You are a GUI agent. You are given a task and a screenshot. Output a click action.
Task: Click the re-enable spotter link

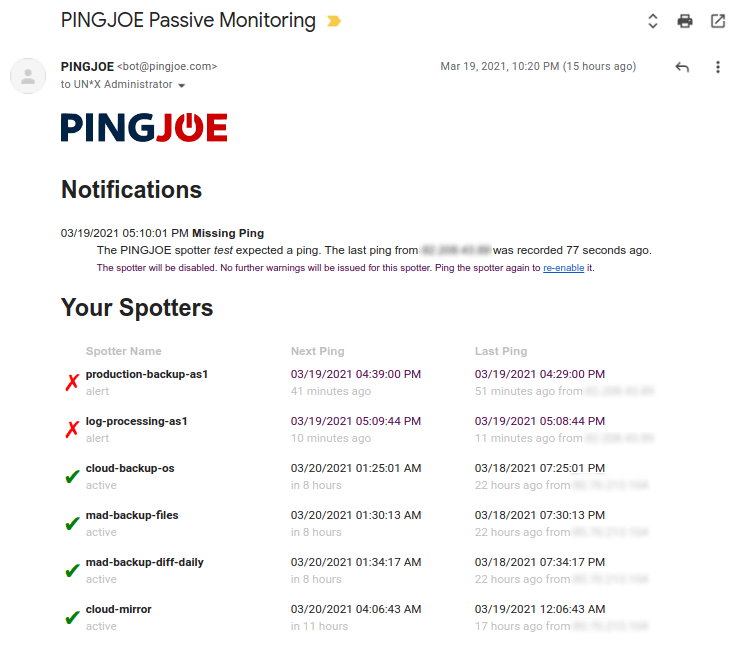563,268
